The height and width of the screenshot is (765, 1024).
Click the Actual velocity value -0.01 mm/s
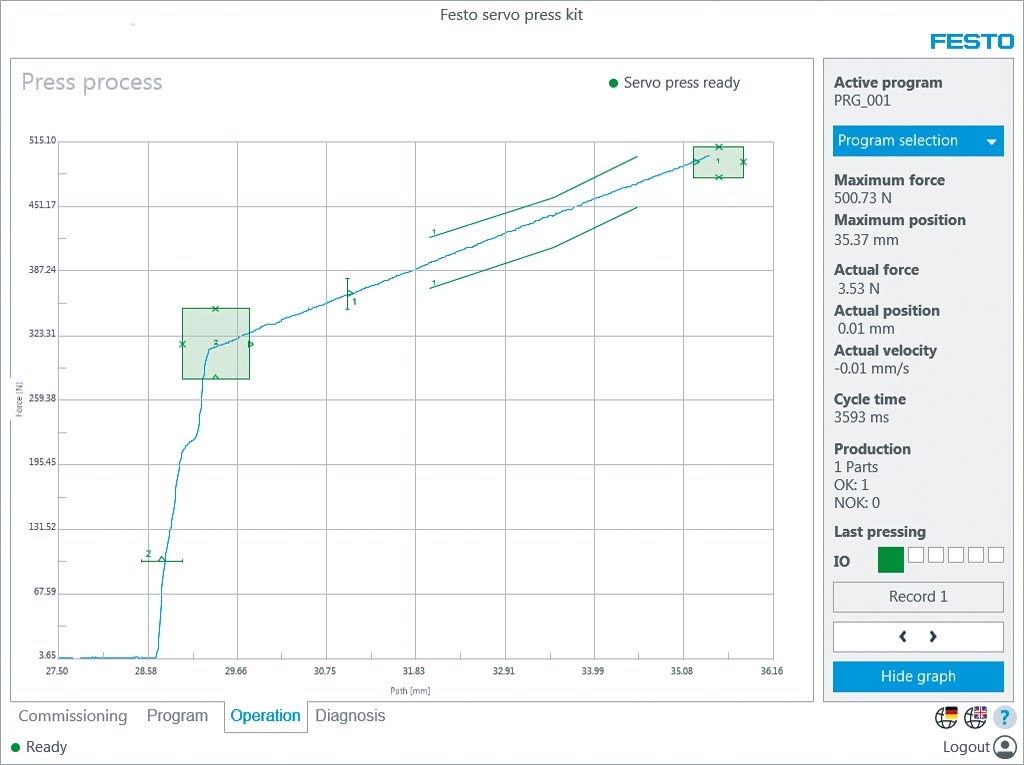pos(871,368)
